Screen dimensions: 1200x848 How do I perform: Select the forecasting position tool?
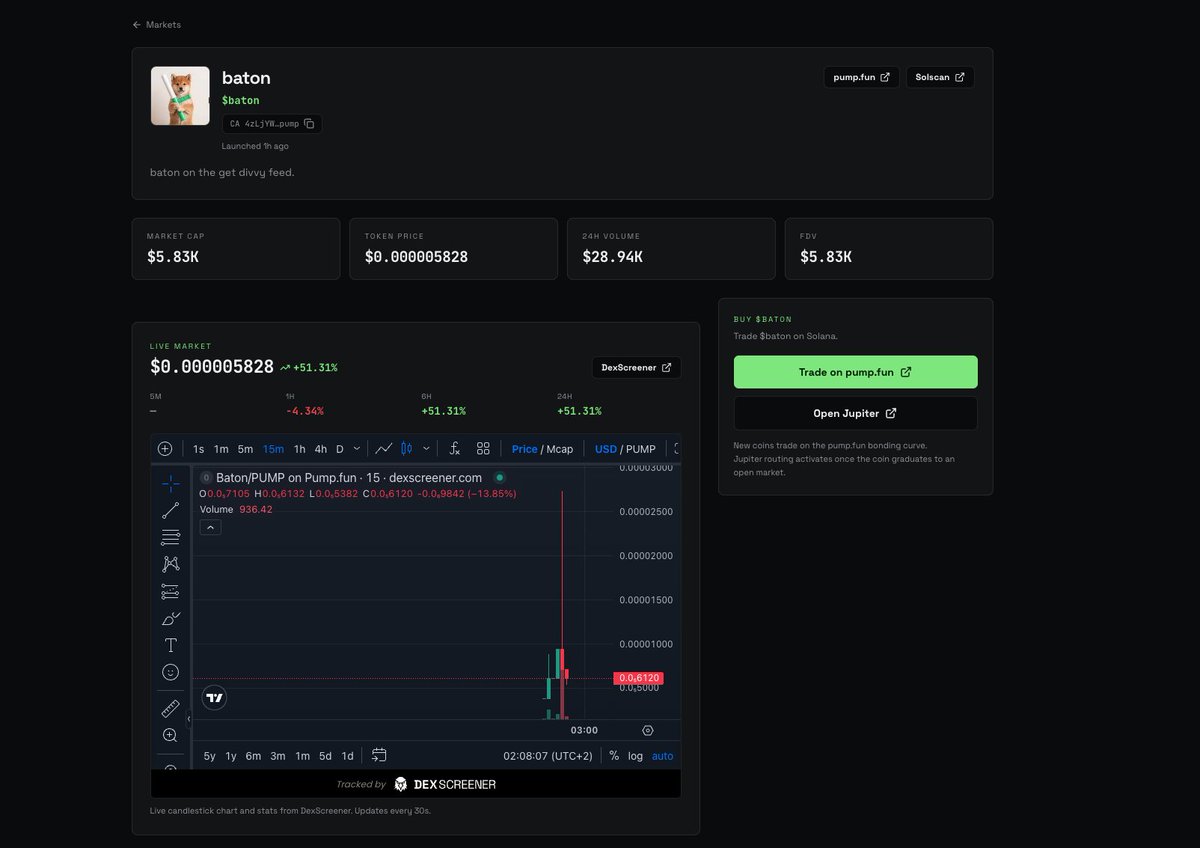coord(170,592)
